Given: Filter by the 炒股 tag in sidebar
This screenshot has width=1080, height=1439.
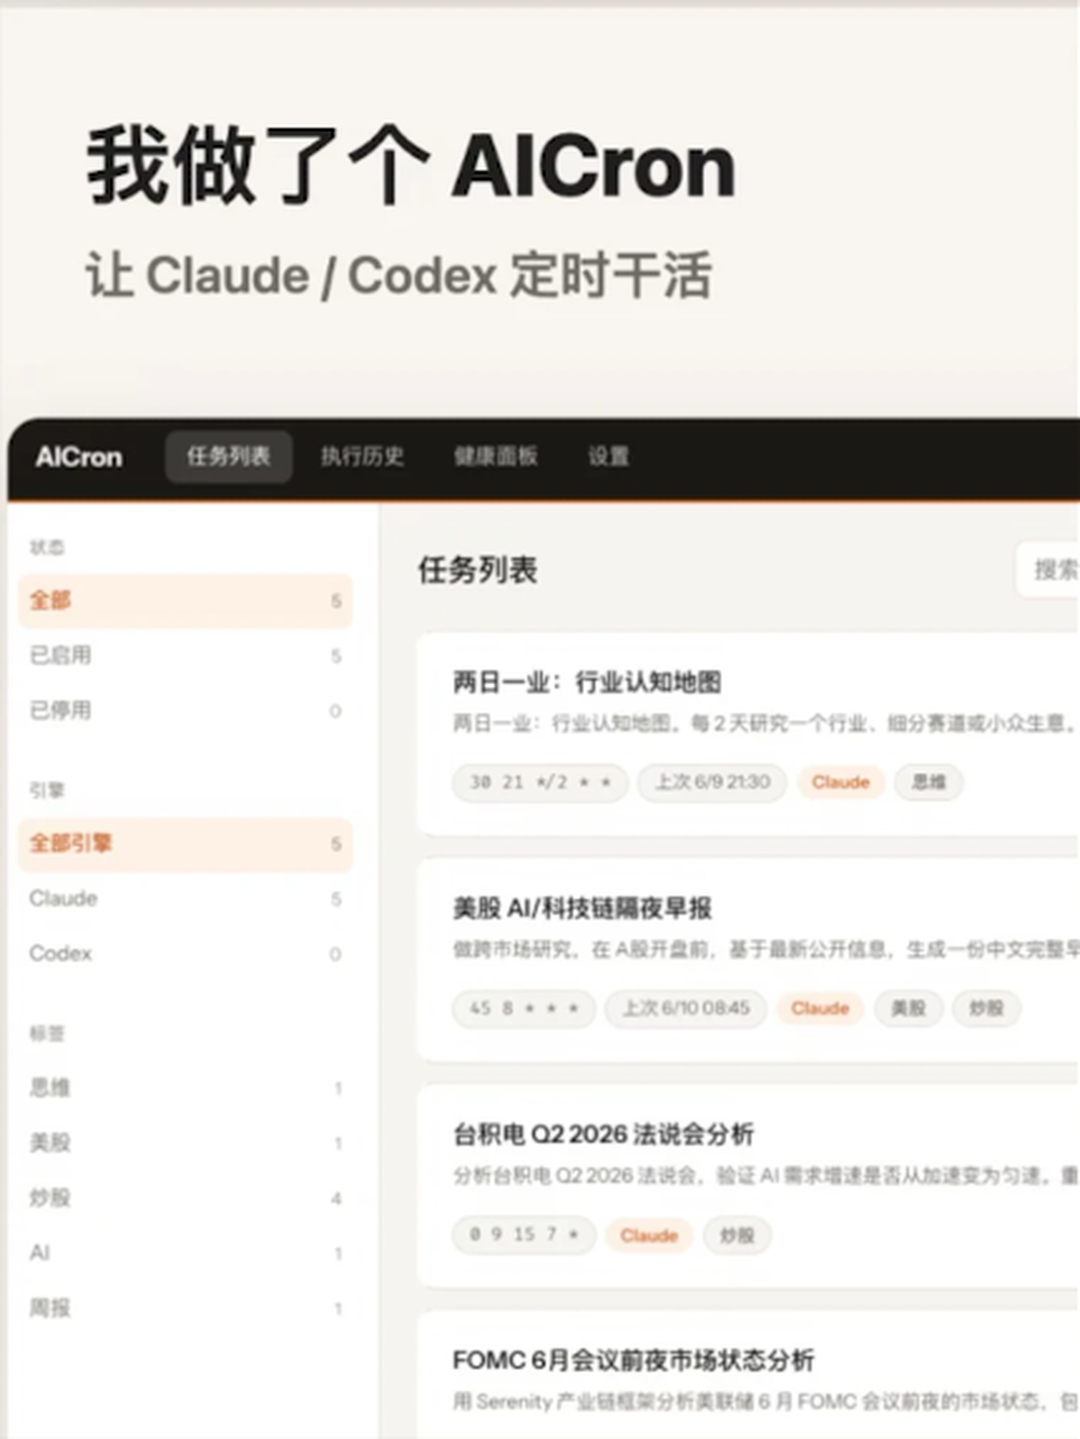Looking at the screenshot, I should pos(186,1198).
